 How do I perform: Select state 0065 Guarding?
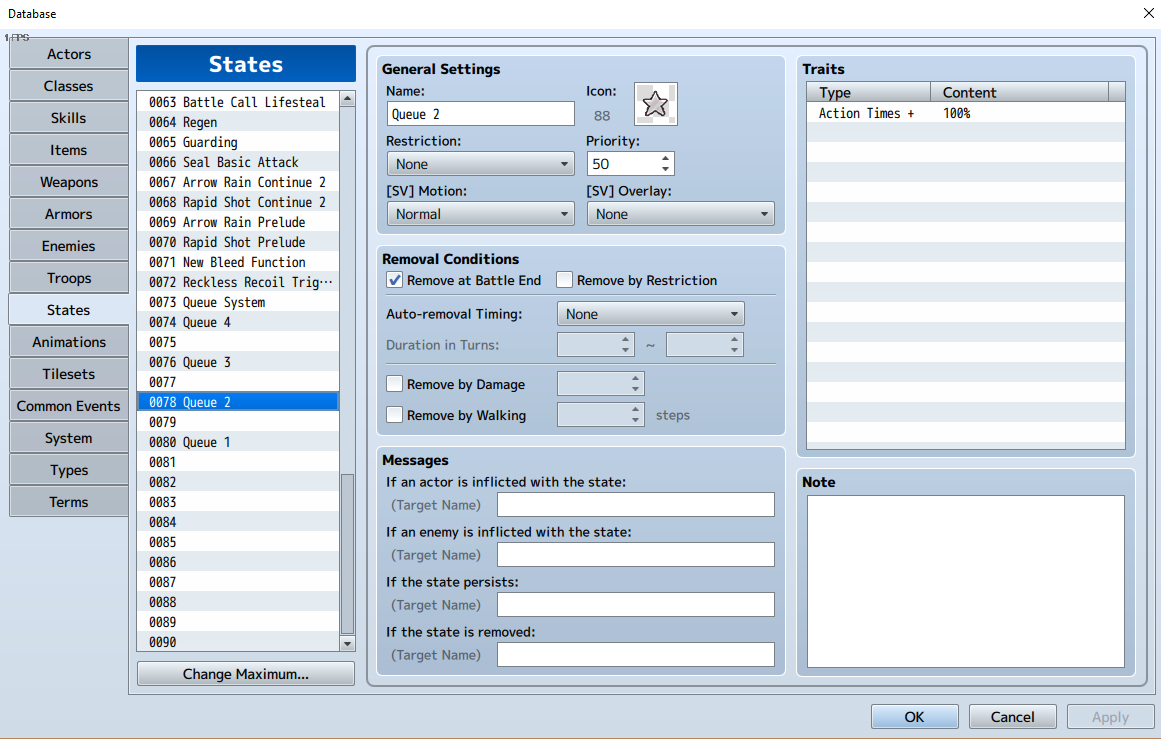point(238,142)
